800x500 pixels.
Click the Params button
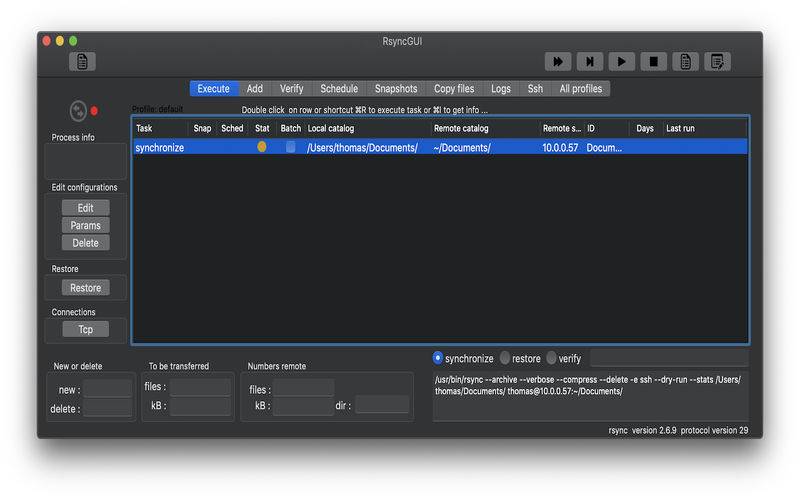(x=85, y=226)
